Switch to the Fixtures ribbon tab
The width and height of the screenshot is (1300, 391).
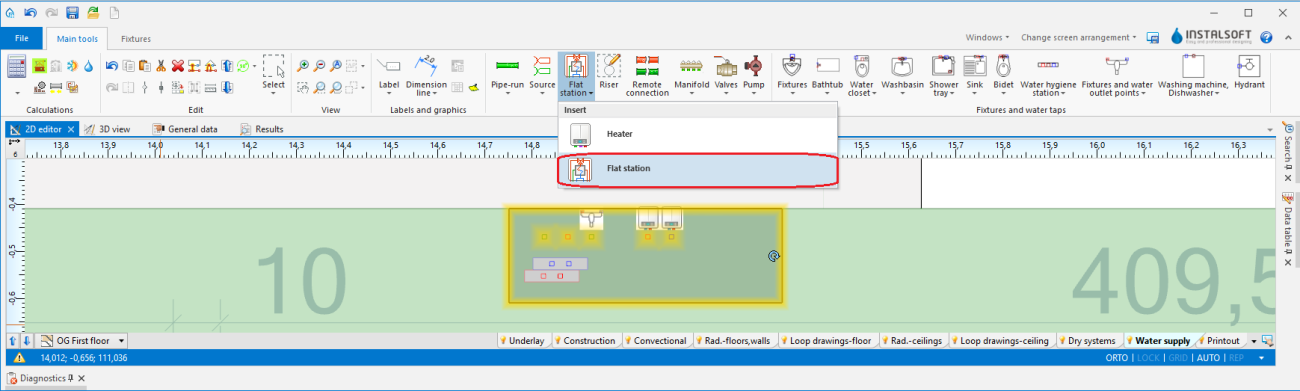click(136, 38)
